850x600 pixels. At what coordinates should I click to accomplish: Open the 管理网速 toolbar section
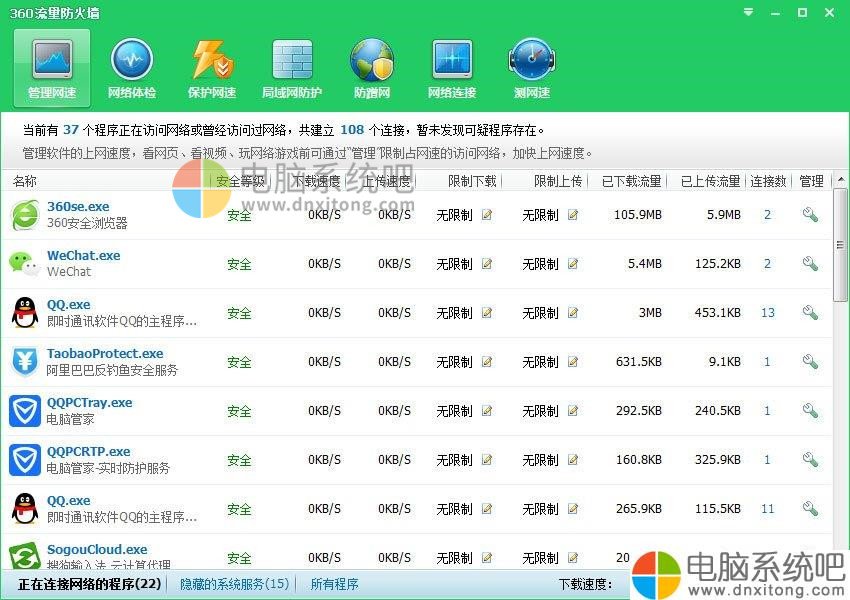click(x=52, y=68)
